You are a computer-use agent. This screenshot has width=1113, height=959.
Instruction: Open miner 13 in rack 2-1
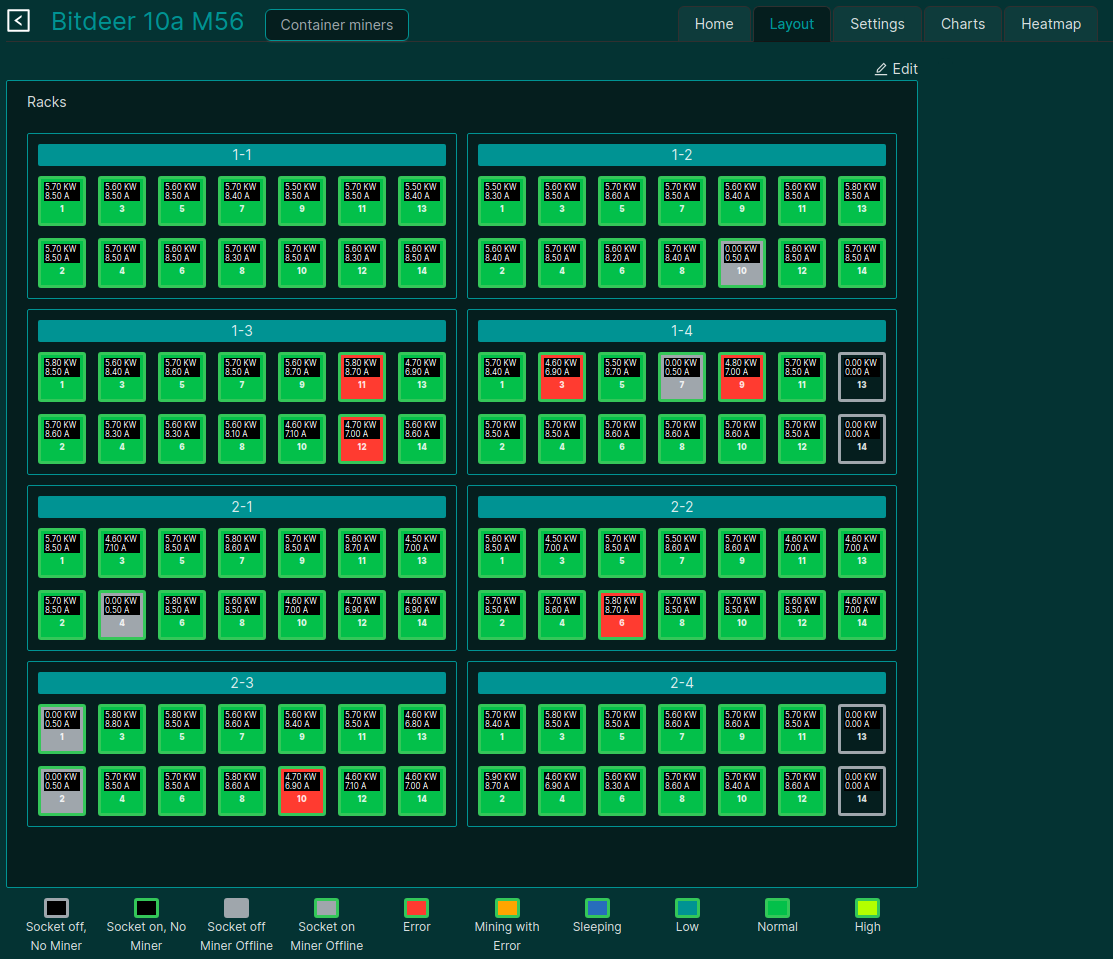[x=422, y=553]
